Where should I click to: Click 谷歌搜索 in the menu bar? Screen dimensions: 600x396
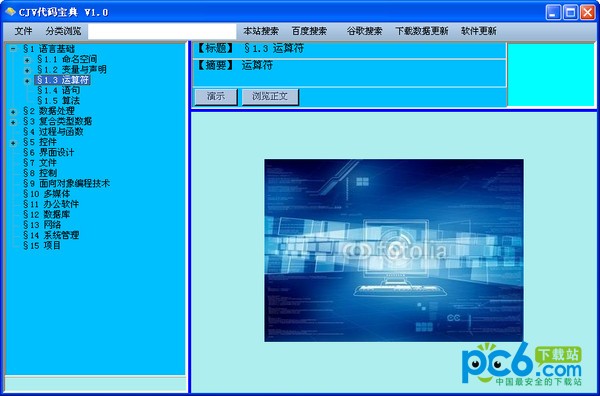coord(364,31)
